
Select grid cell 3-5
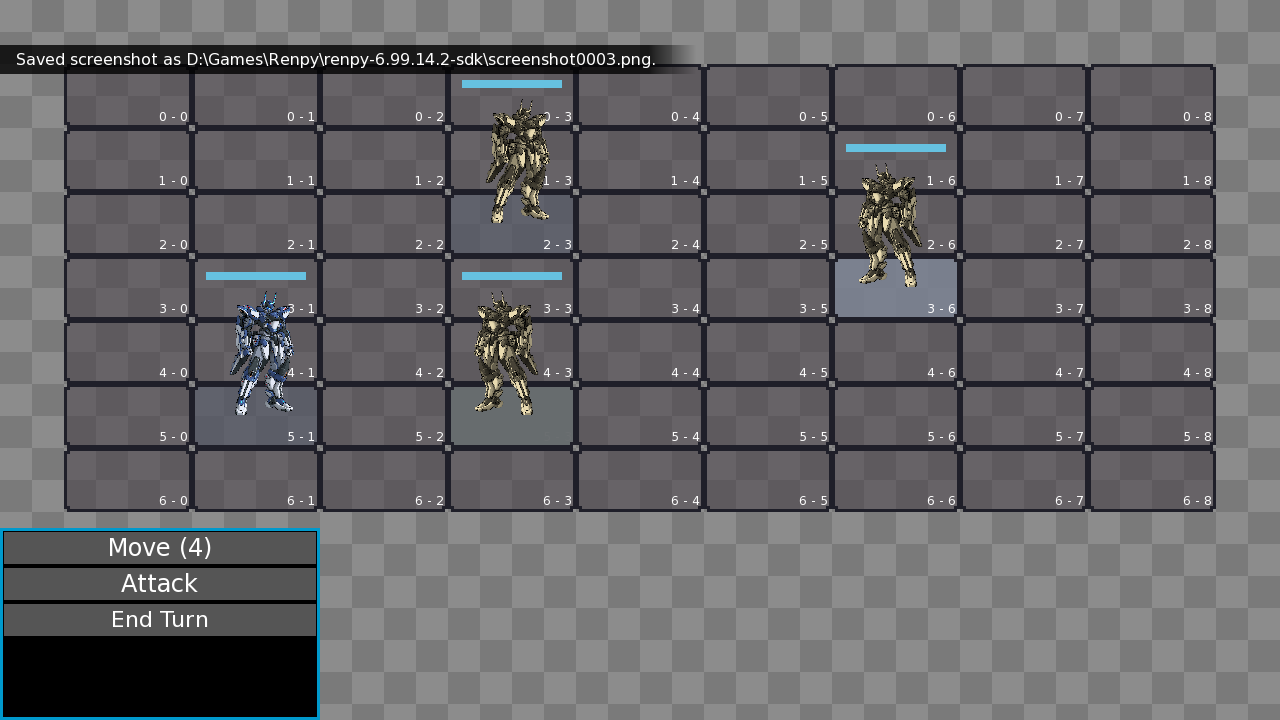[768, 288]
